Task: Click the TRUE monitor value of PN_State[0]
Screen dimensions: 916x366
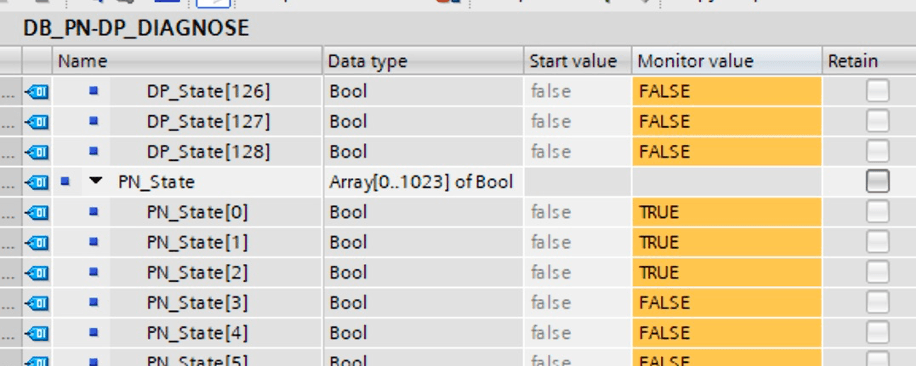Action: [x=727, y=212]
